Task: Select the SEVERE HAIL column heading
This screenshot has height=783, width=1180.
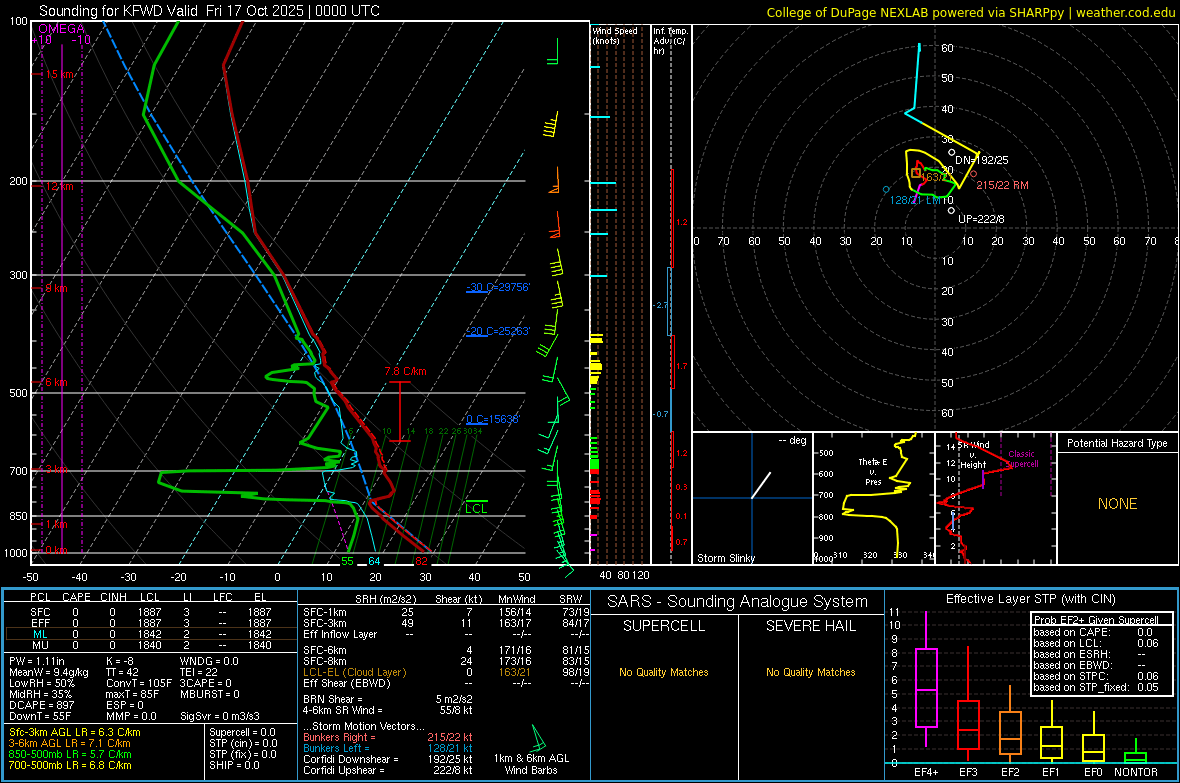Action: pyautogui.click(x=810, y=626)
